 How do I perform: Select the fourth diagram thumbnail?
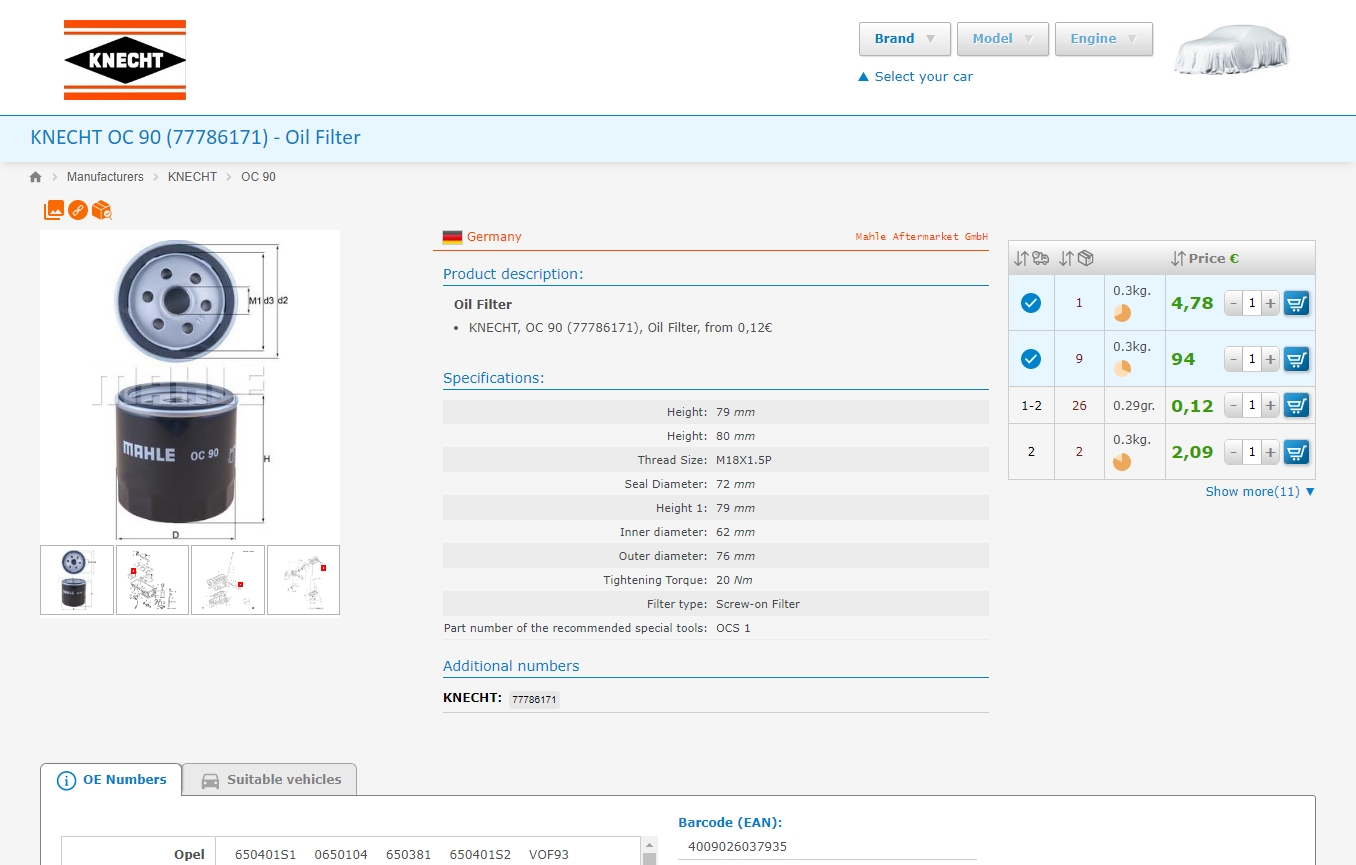coord(303,580)
